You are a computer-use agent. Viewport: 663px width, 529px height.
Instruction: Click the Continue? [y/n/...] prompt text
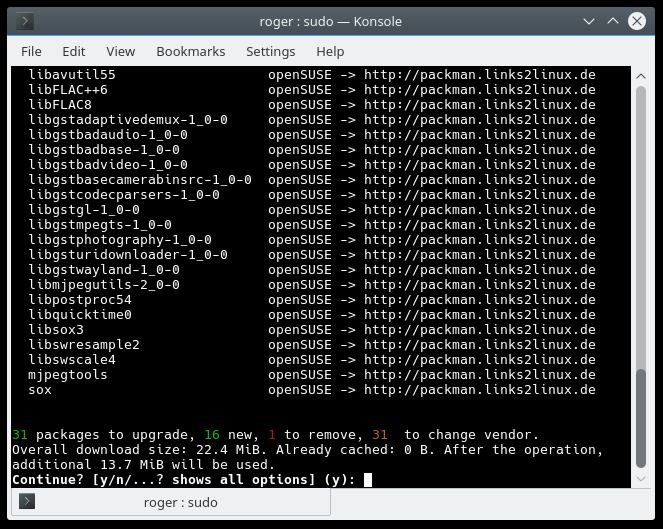click(x=184, y=480)
